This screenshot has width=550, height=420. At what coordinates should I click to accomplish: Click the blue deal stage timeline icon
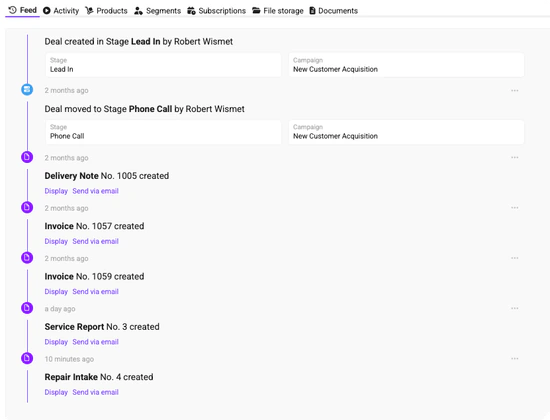(x=27, y=90)
